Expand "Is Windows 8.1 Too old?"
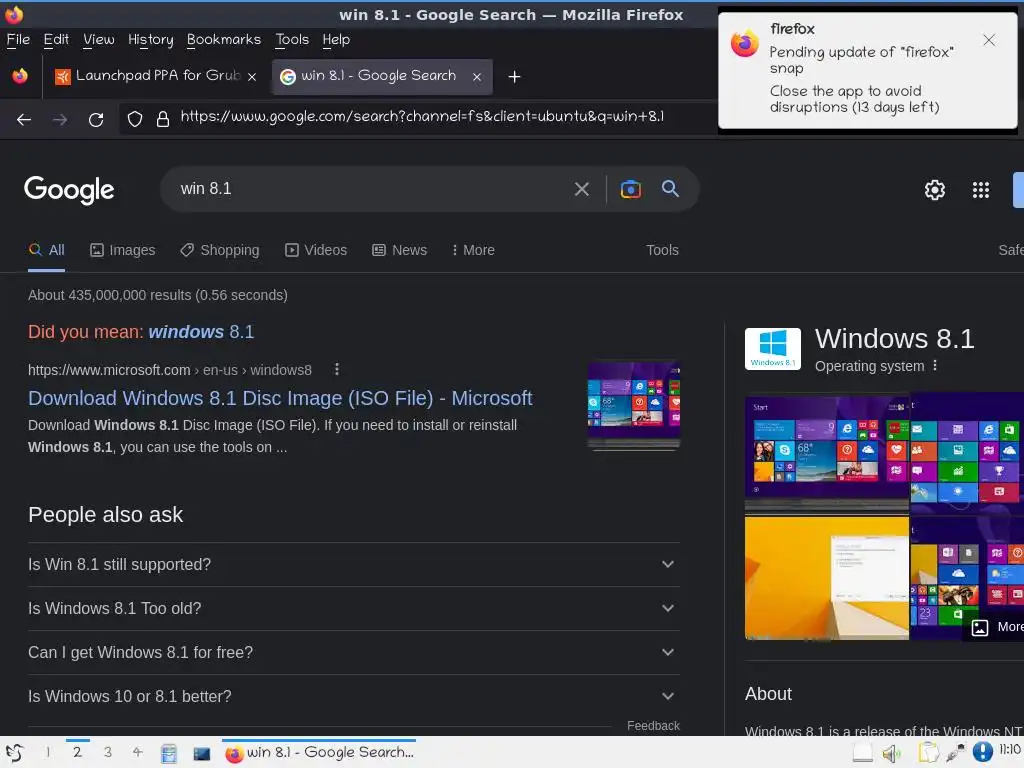 pyautogui.click(x=353, y=608)
